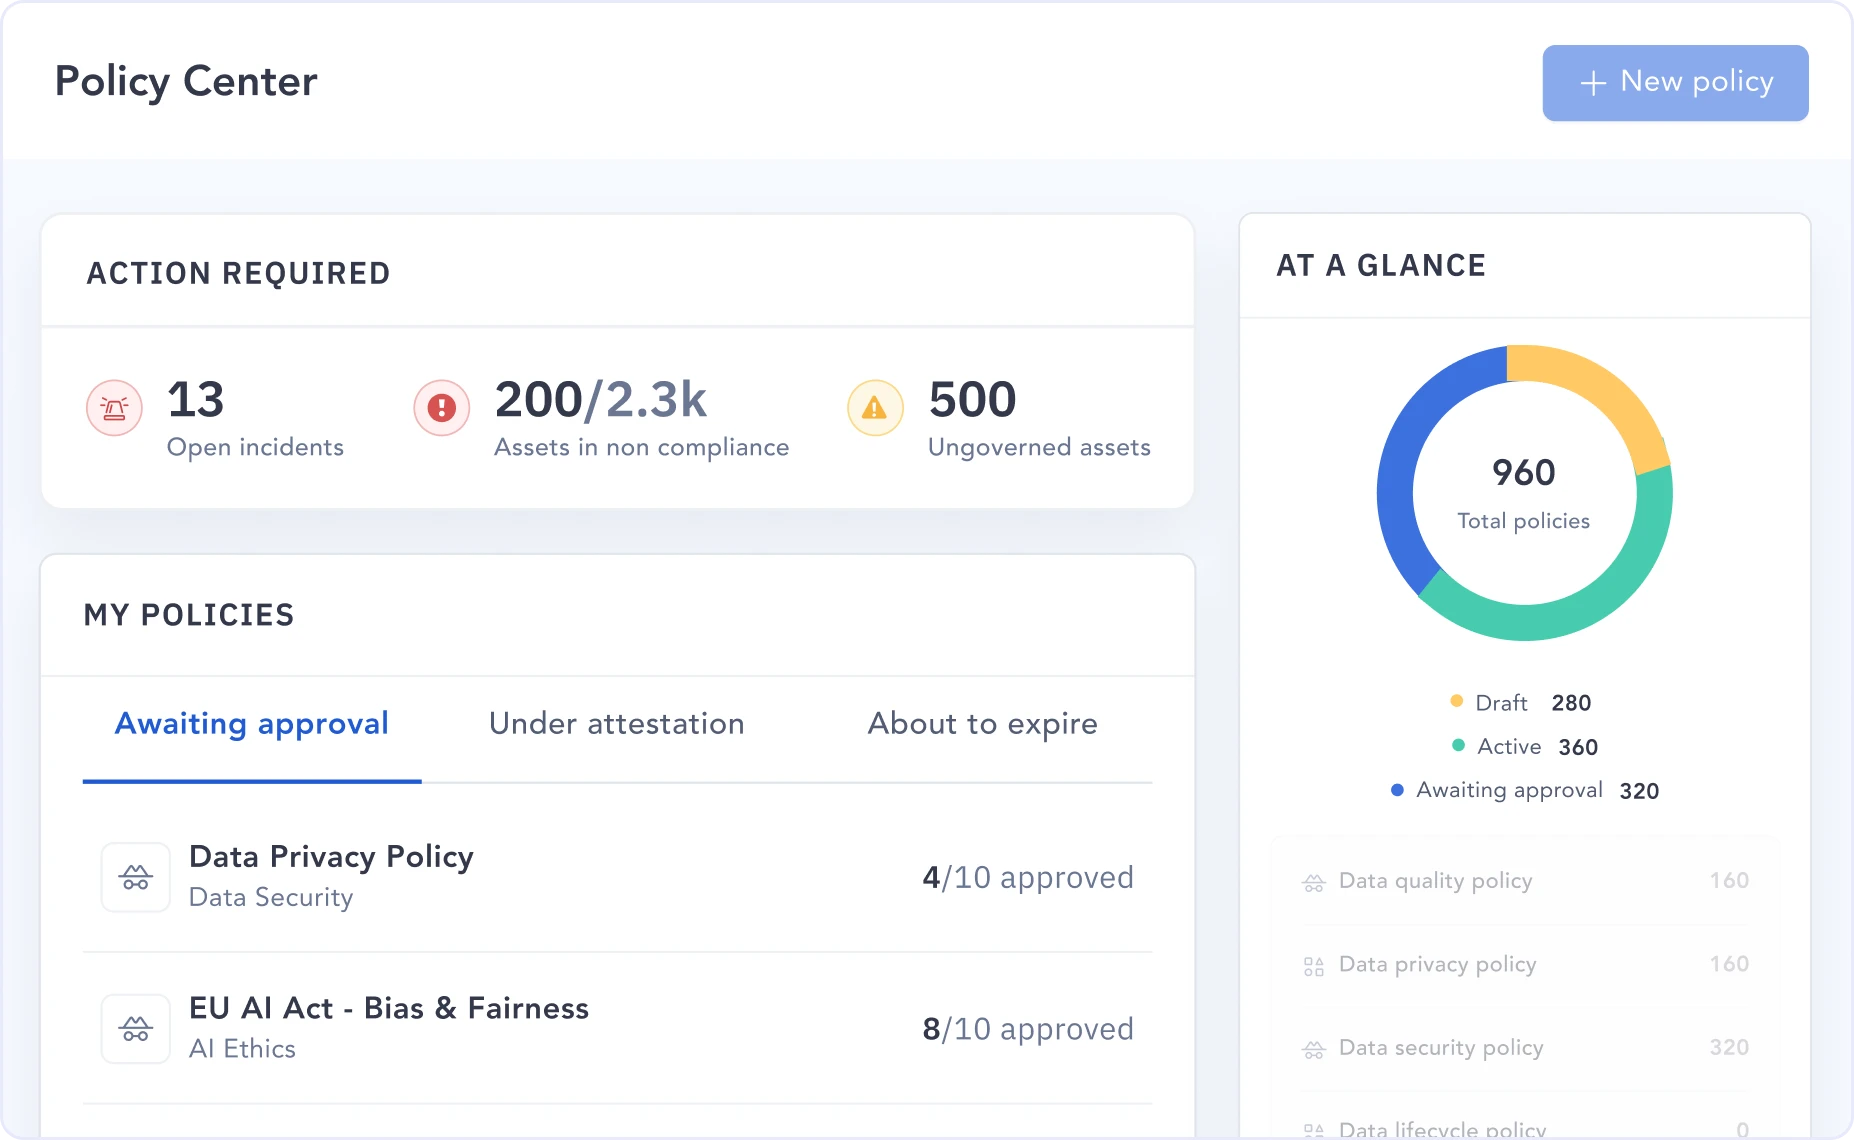Click the Data quality policy icon
The width and height of the screenshot is (1854, 1140).
click(1313, 882)
